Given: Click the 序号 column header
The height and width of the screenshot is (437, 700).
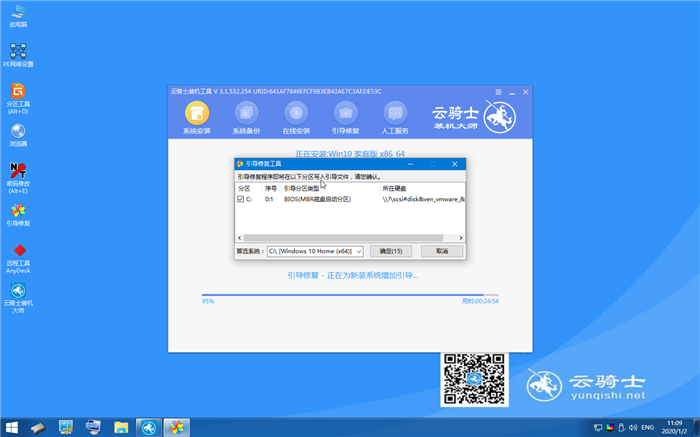Looking at the screenshot, I should coord(271,188).
